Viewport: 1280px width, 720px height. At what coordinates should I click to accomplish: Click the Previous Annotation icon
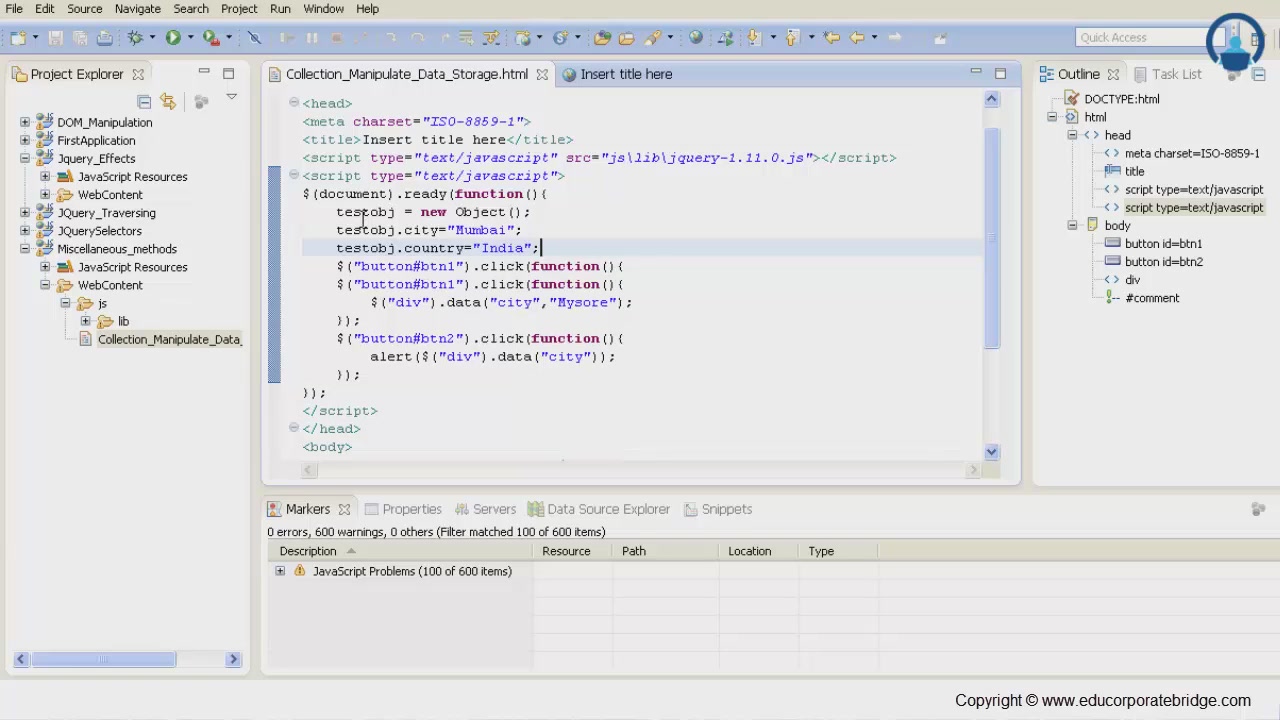click(x=791, y=38)
